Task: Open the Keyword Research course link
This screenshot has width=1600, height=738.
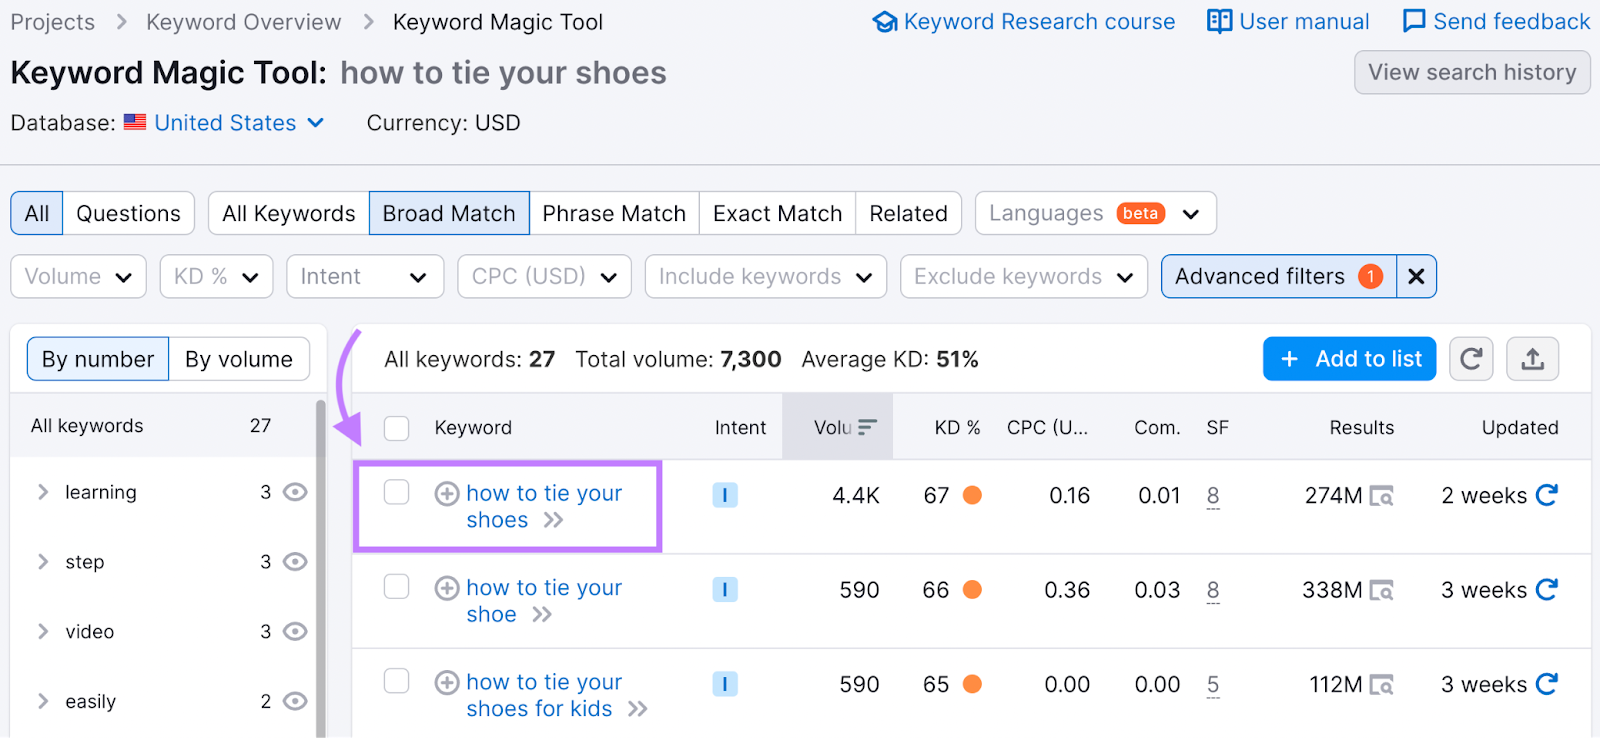Action: point(1024,22)
